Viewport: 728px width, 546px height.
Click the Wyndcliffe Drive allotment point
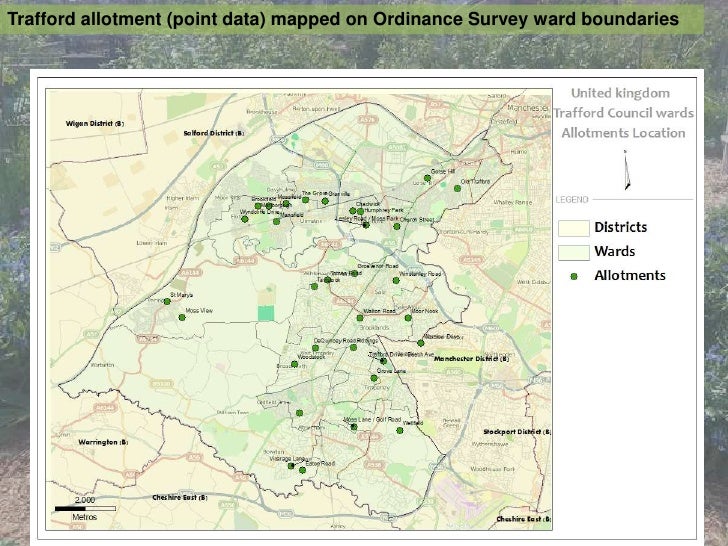(245, 219)
